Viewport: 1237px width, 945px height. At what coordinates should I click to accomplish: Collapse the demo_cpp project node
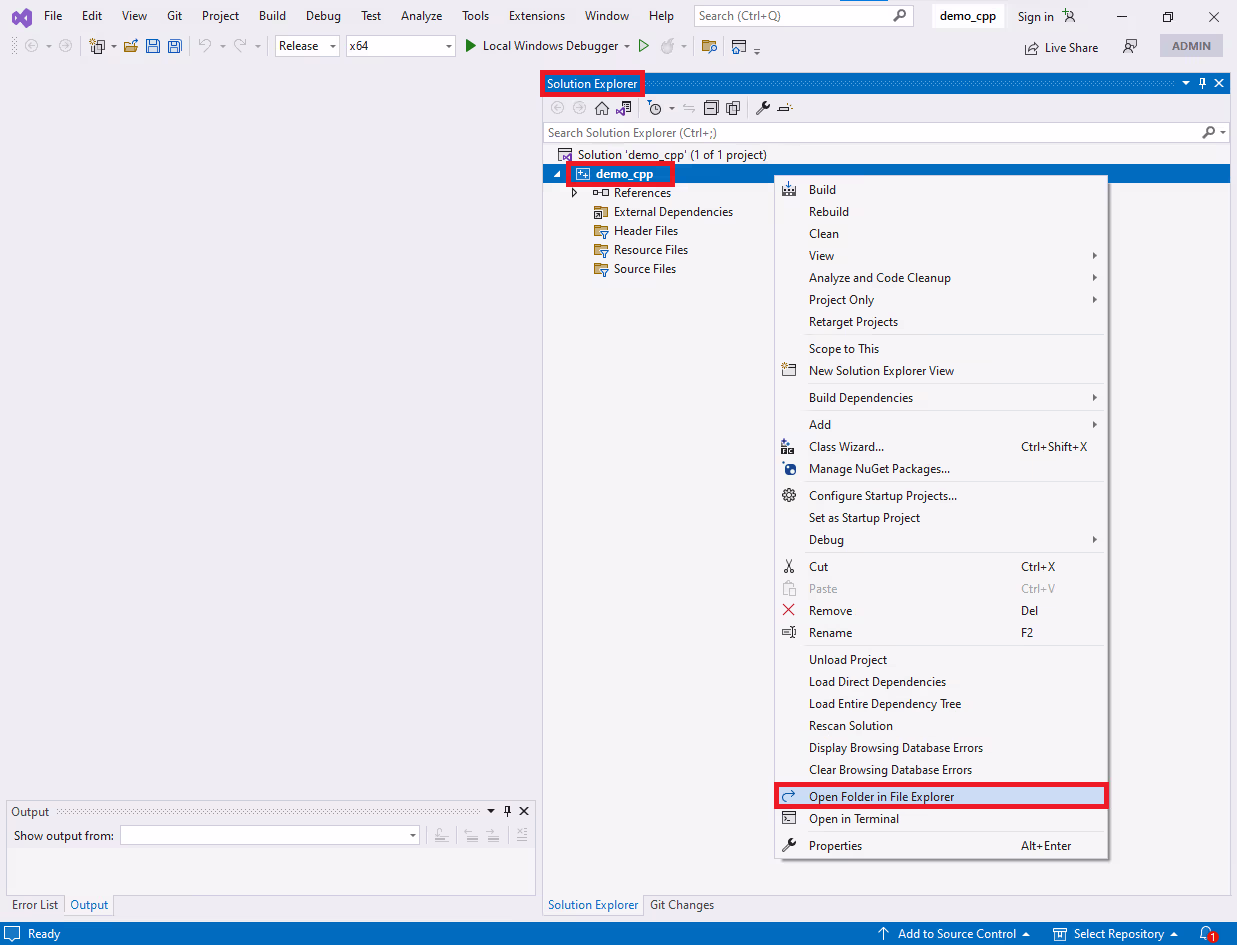pyautogui.click(x=558, y=174)
